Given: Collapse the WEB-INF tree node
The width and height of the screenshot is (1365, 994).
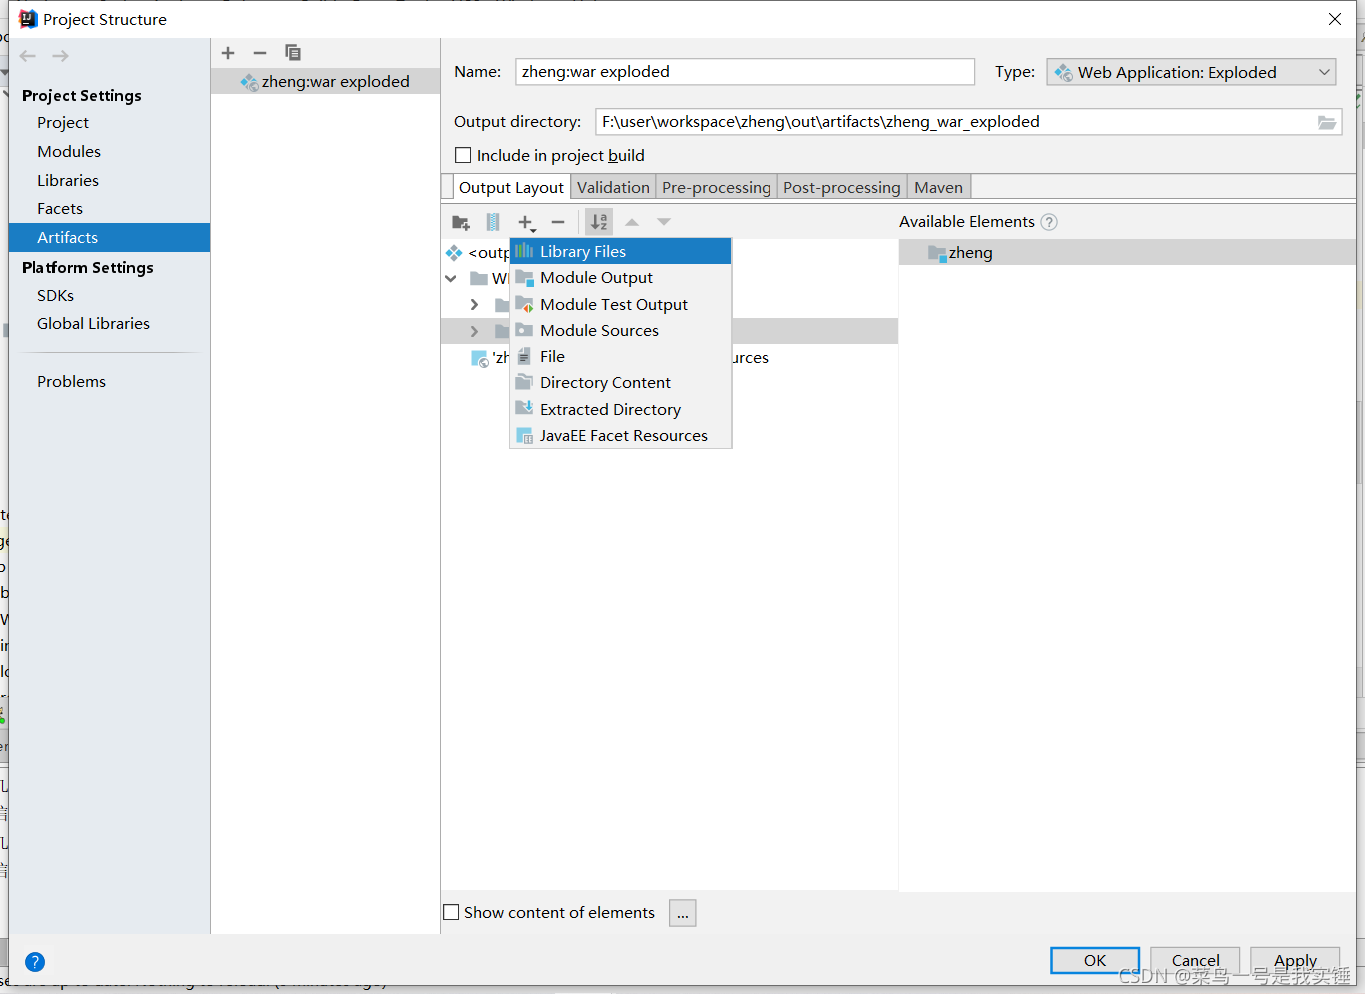Looking at the screenshot, I should (451, 278).
